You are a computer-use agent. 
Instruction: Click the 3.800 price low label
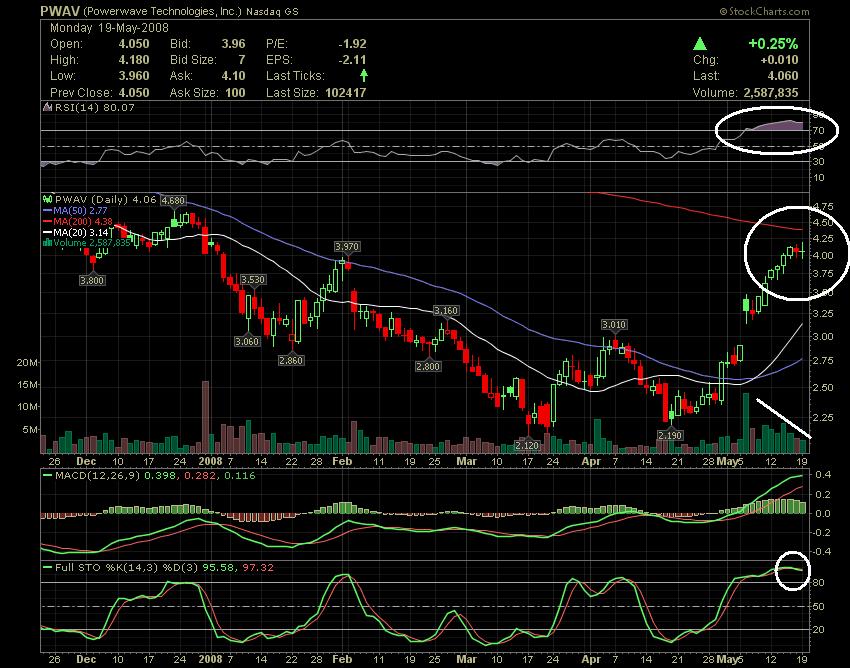pos(92,280)
